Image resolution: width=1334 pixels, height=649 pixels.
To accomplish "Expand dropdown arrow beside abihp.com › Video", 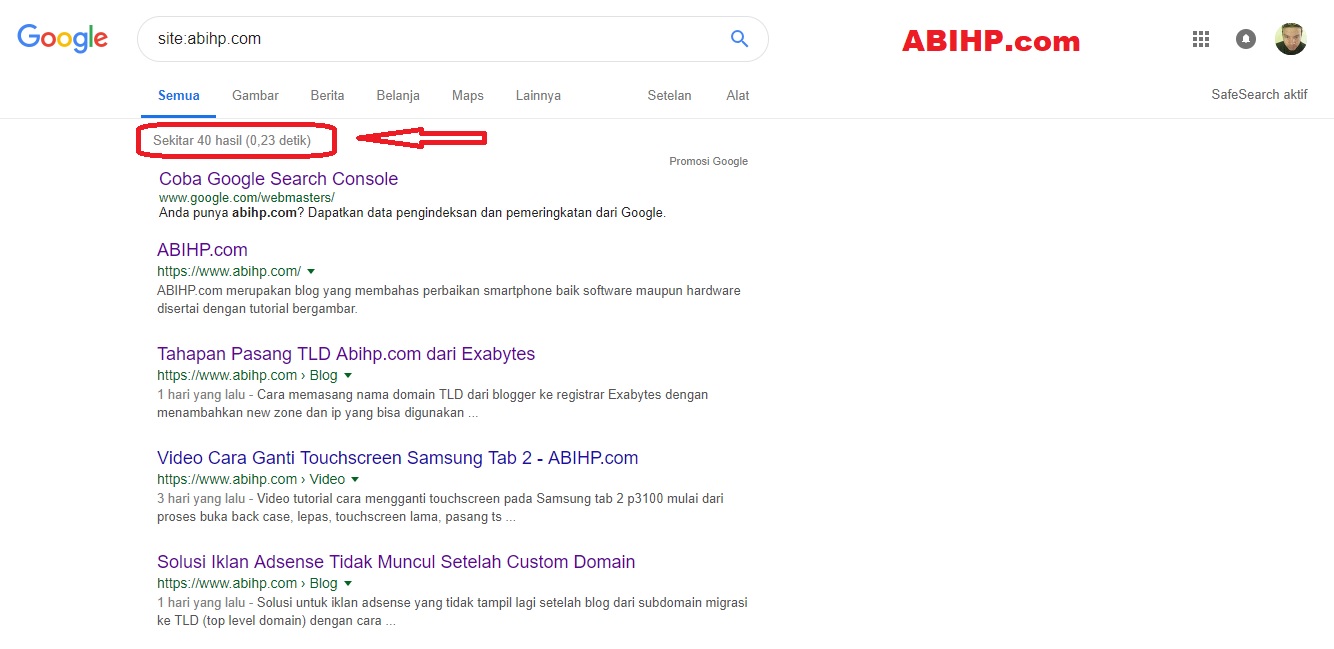I will pos(355,479).
